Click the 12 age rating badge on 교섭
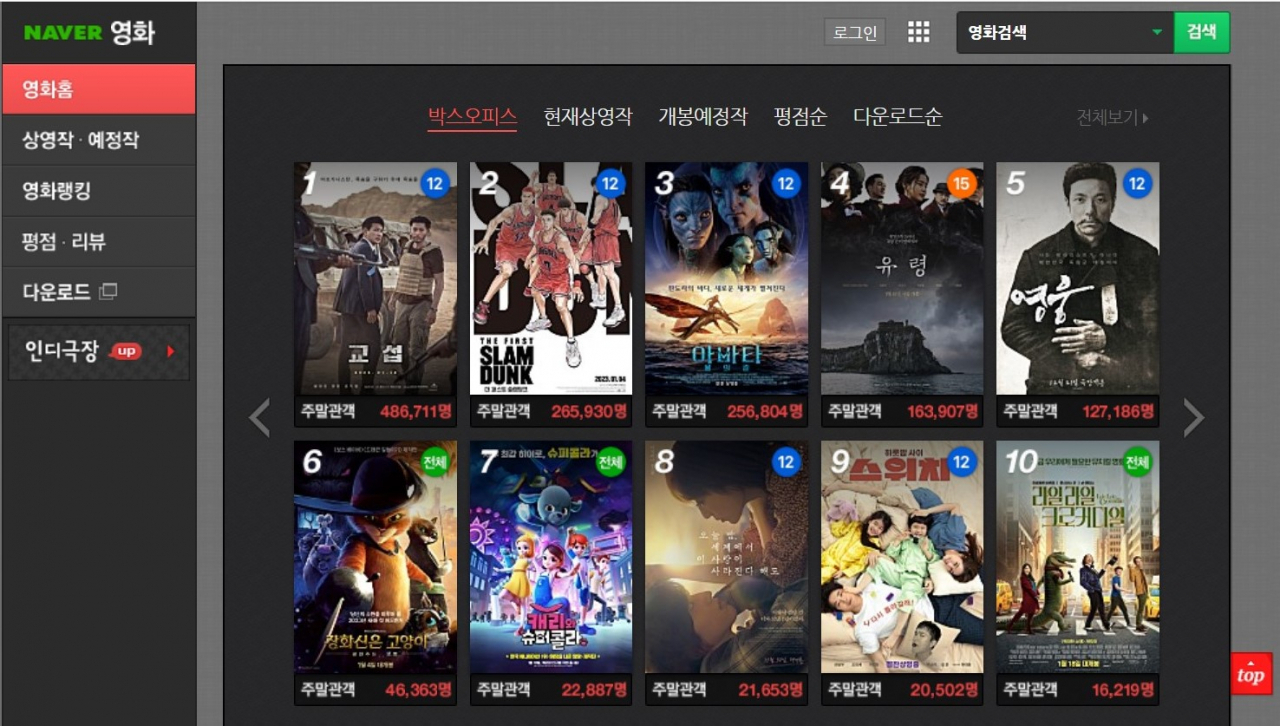Viewport: 1280px width, 726px height. pyautogui.click(x=434, y=184)
